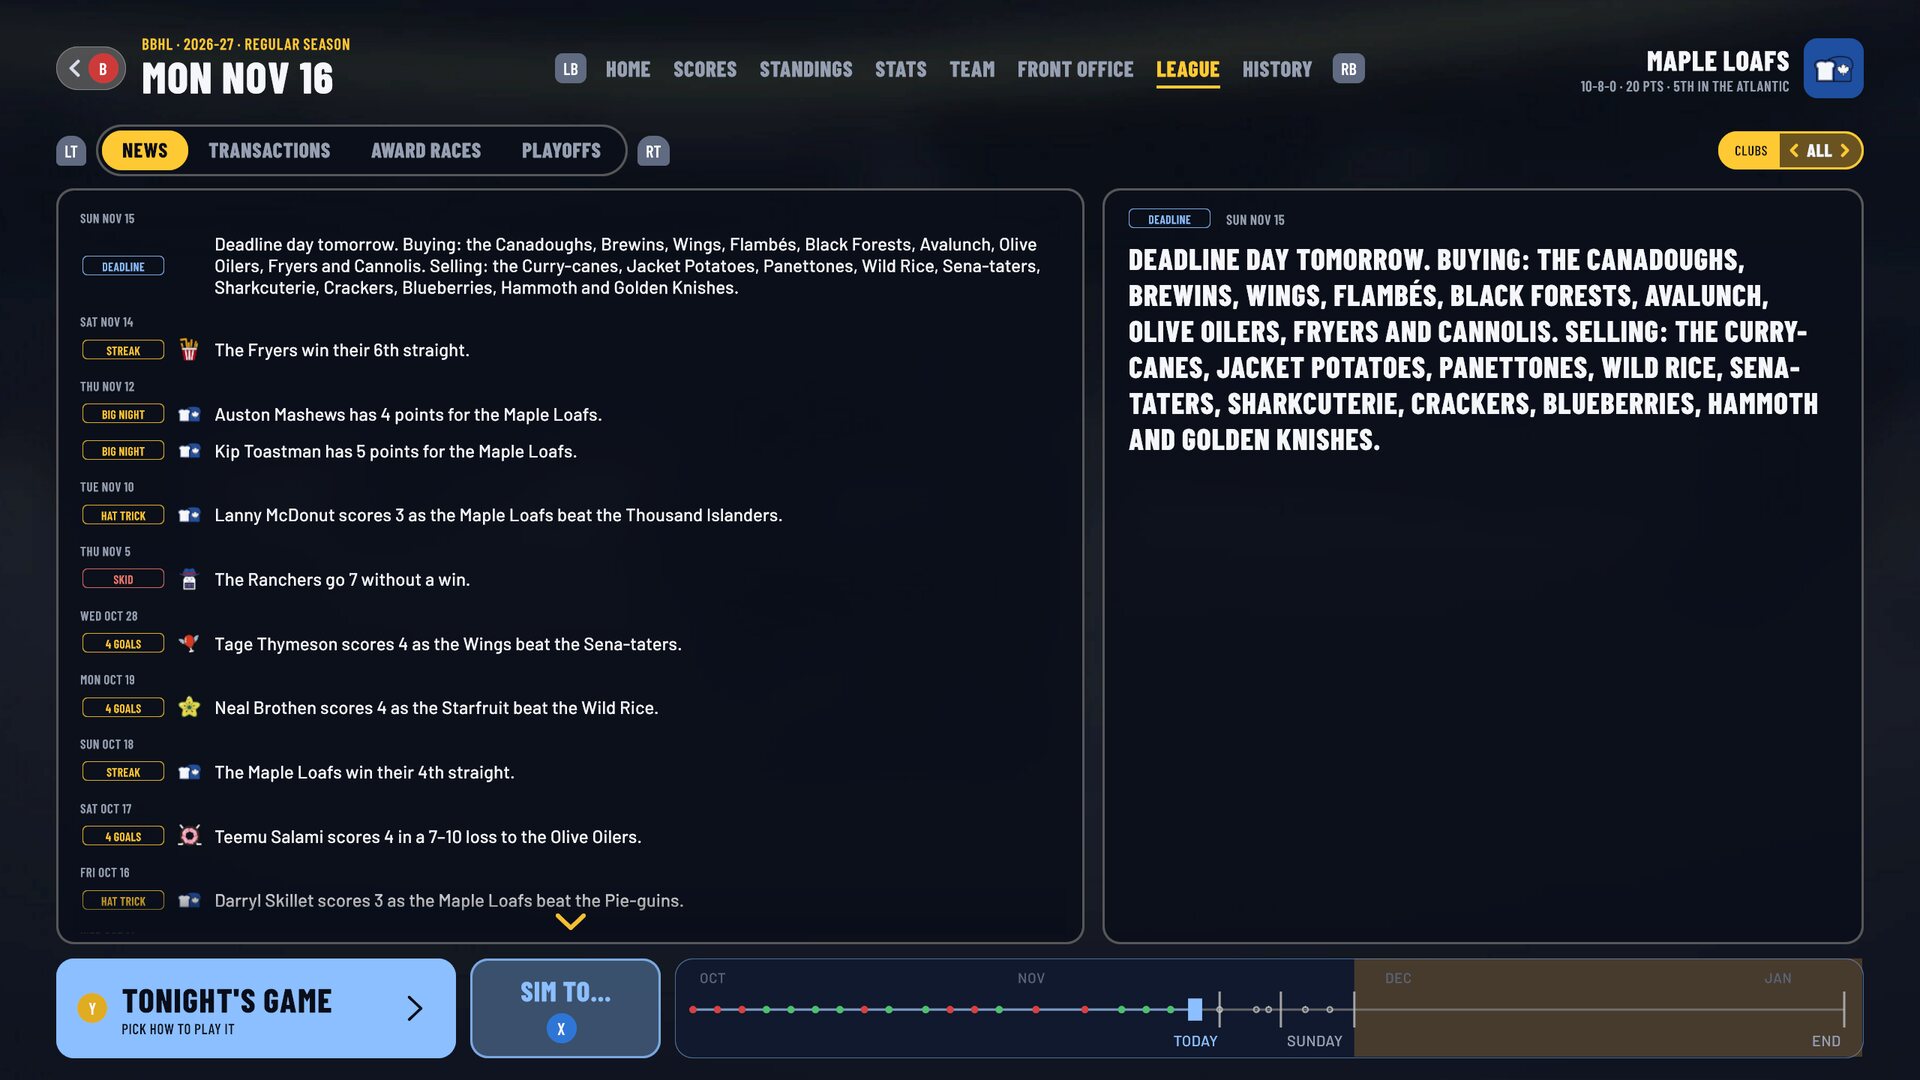Click the Clubs filter label
1920x1080 pixels.
tap(1750, 151)
